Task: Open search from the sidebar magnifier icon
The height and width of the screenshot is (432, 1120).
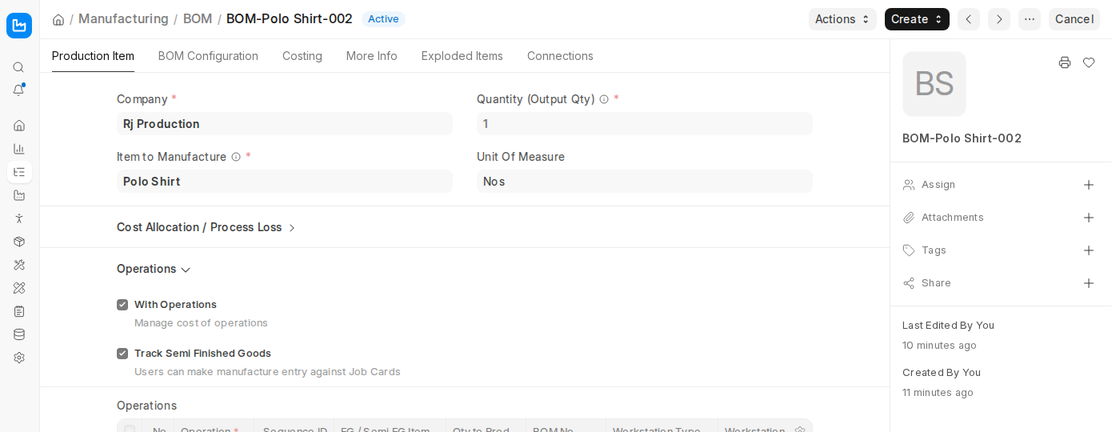Action: click(x=19, y=67)
